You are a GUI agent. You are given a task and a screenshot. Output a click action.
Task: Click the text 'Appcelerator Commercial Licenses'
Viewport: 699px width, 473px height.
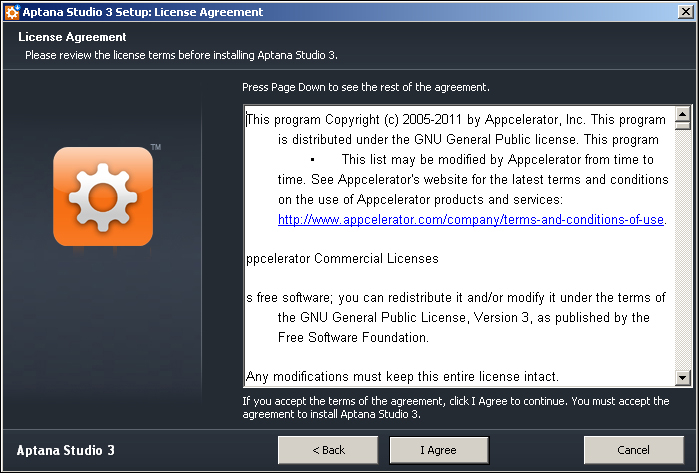click(x=342, y=259)
